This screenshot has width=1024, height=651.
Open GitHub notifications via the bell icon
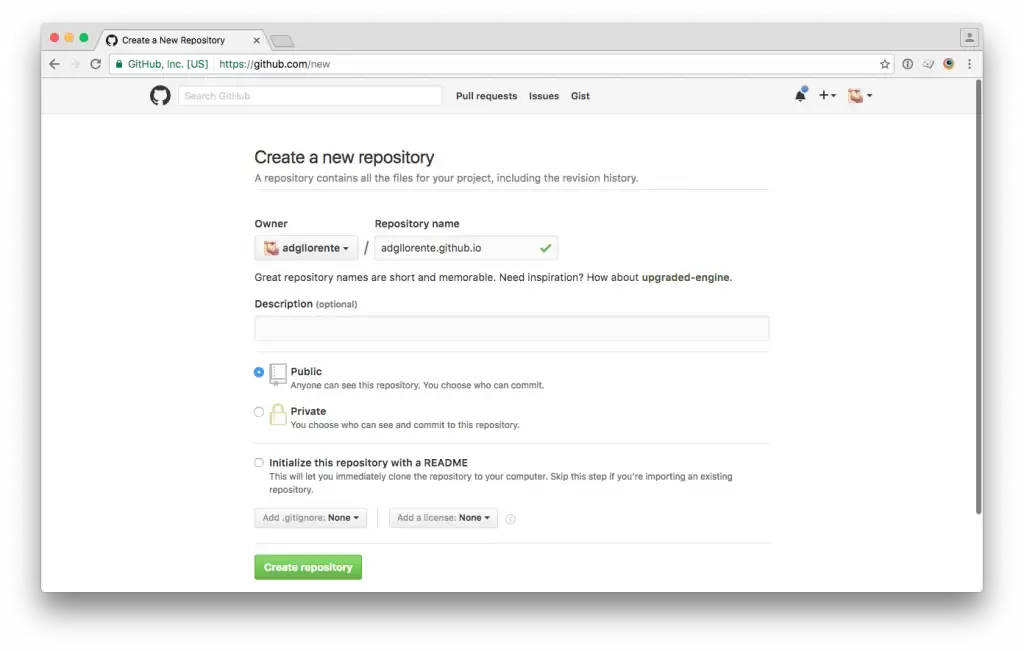click(799, 95)
